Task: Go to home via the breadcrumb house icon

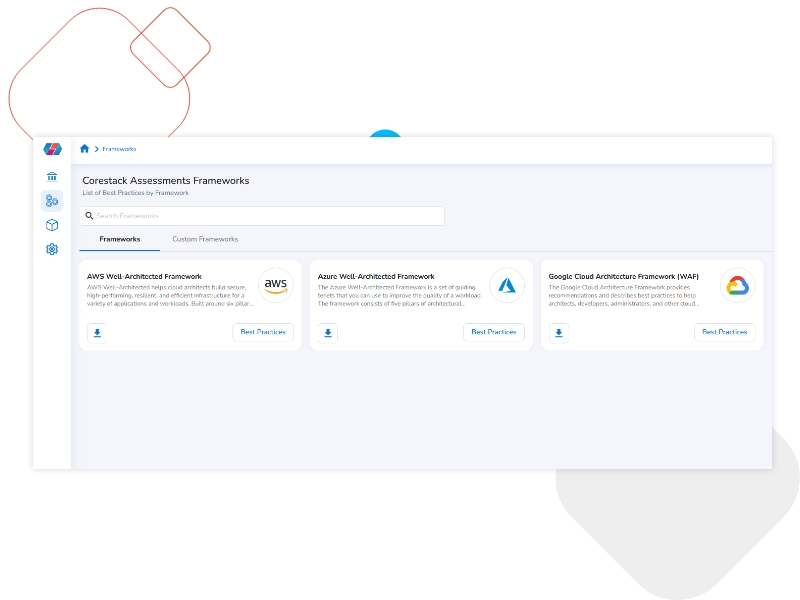Action: (x=85, y=148)
